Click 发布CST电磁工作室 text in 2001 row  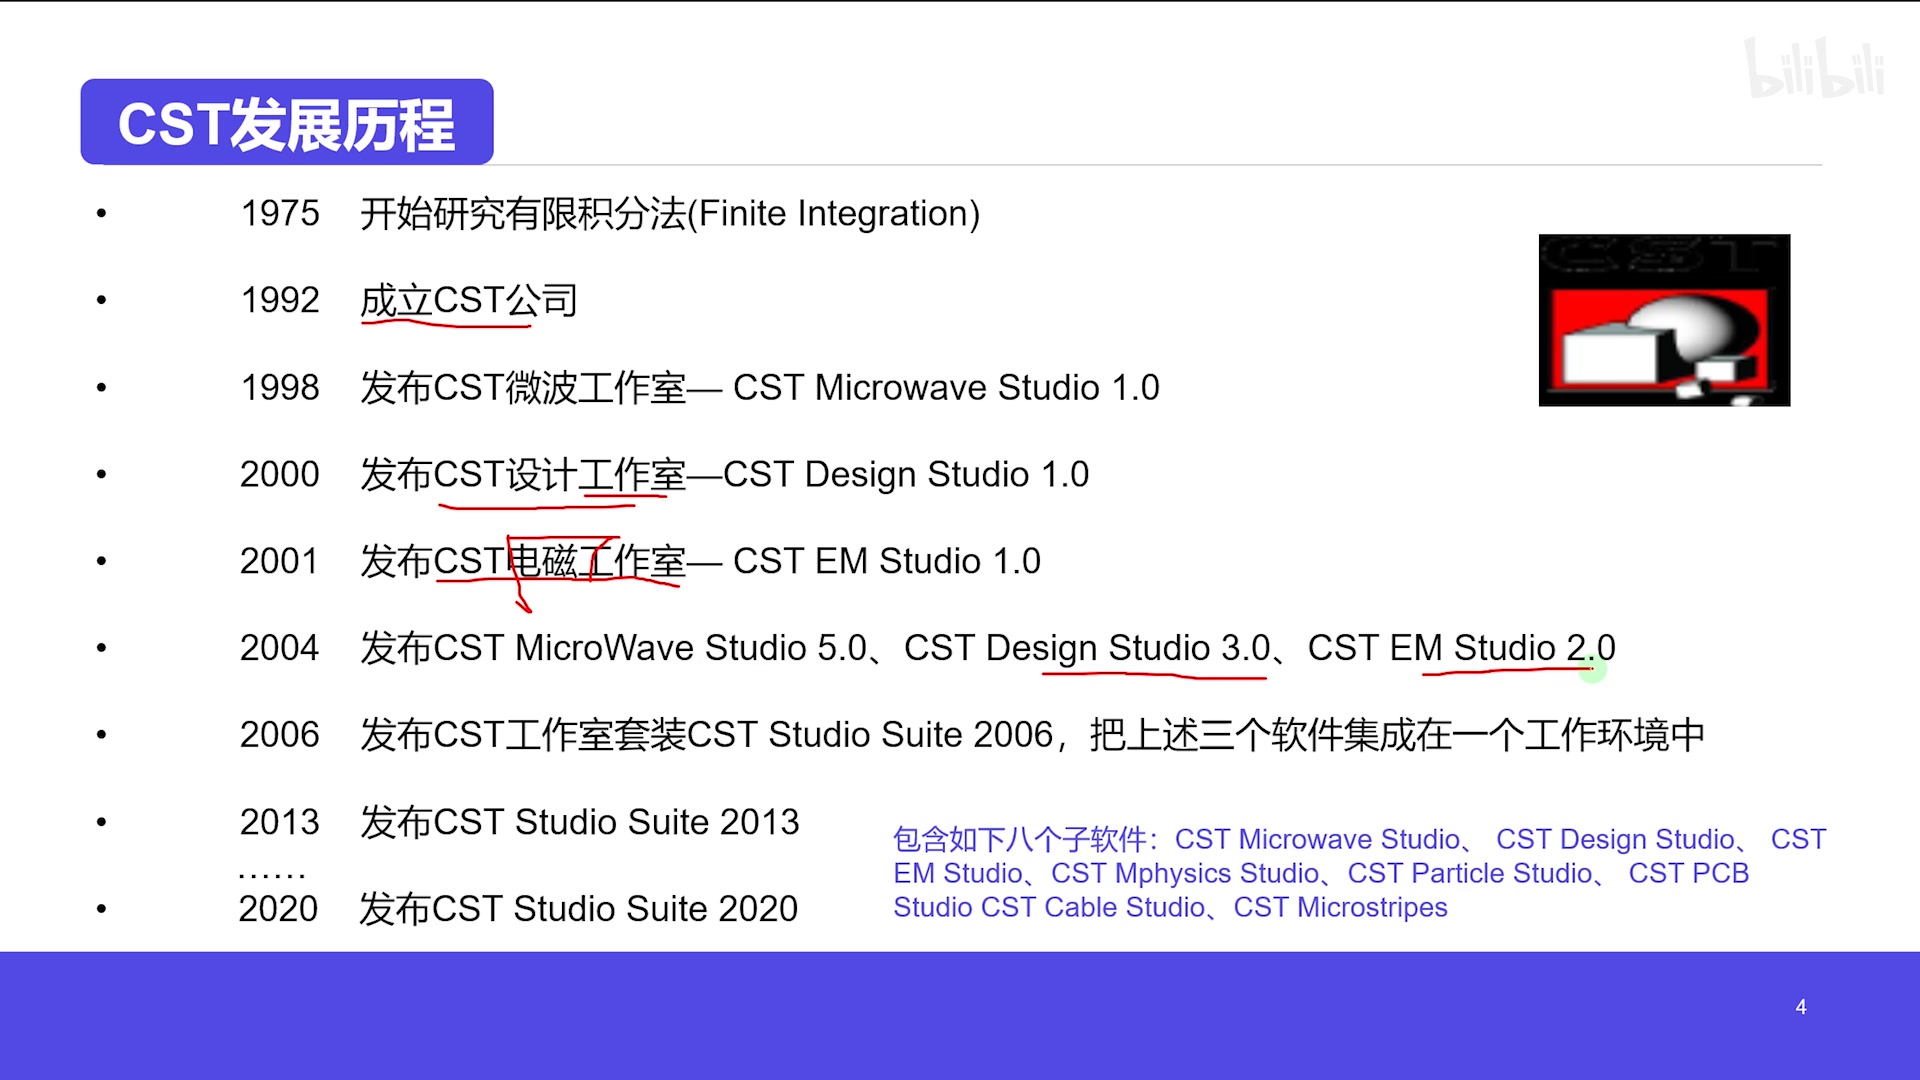click(x=523, y=561)
